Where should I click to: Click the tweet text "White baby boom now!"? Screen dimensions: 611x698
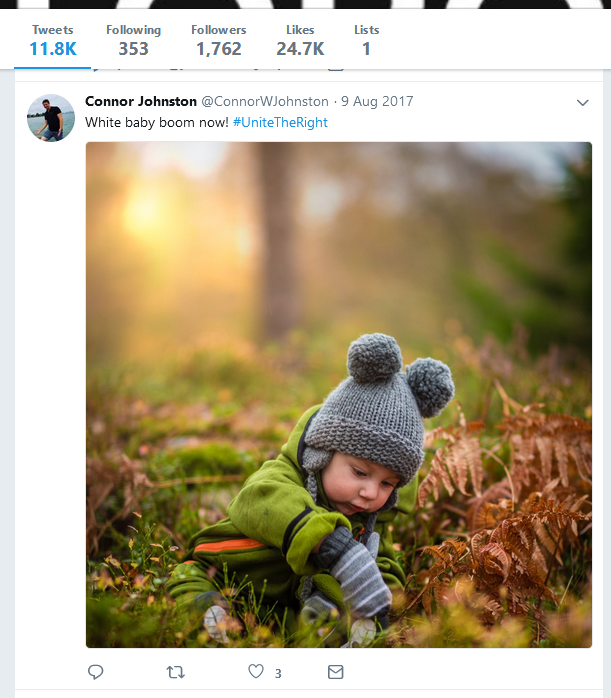pos(157,122)
